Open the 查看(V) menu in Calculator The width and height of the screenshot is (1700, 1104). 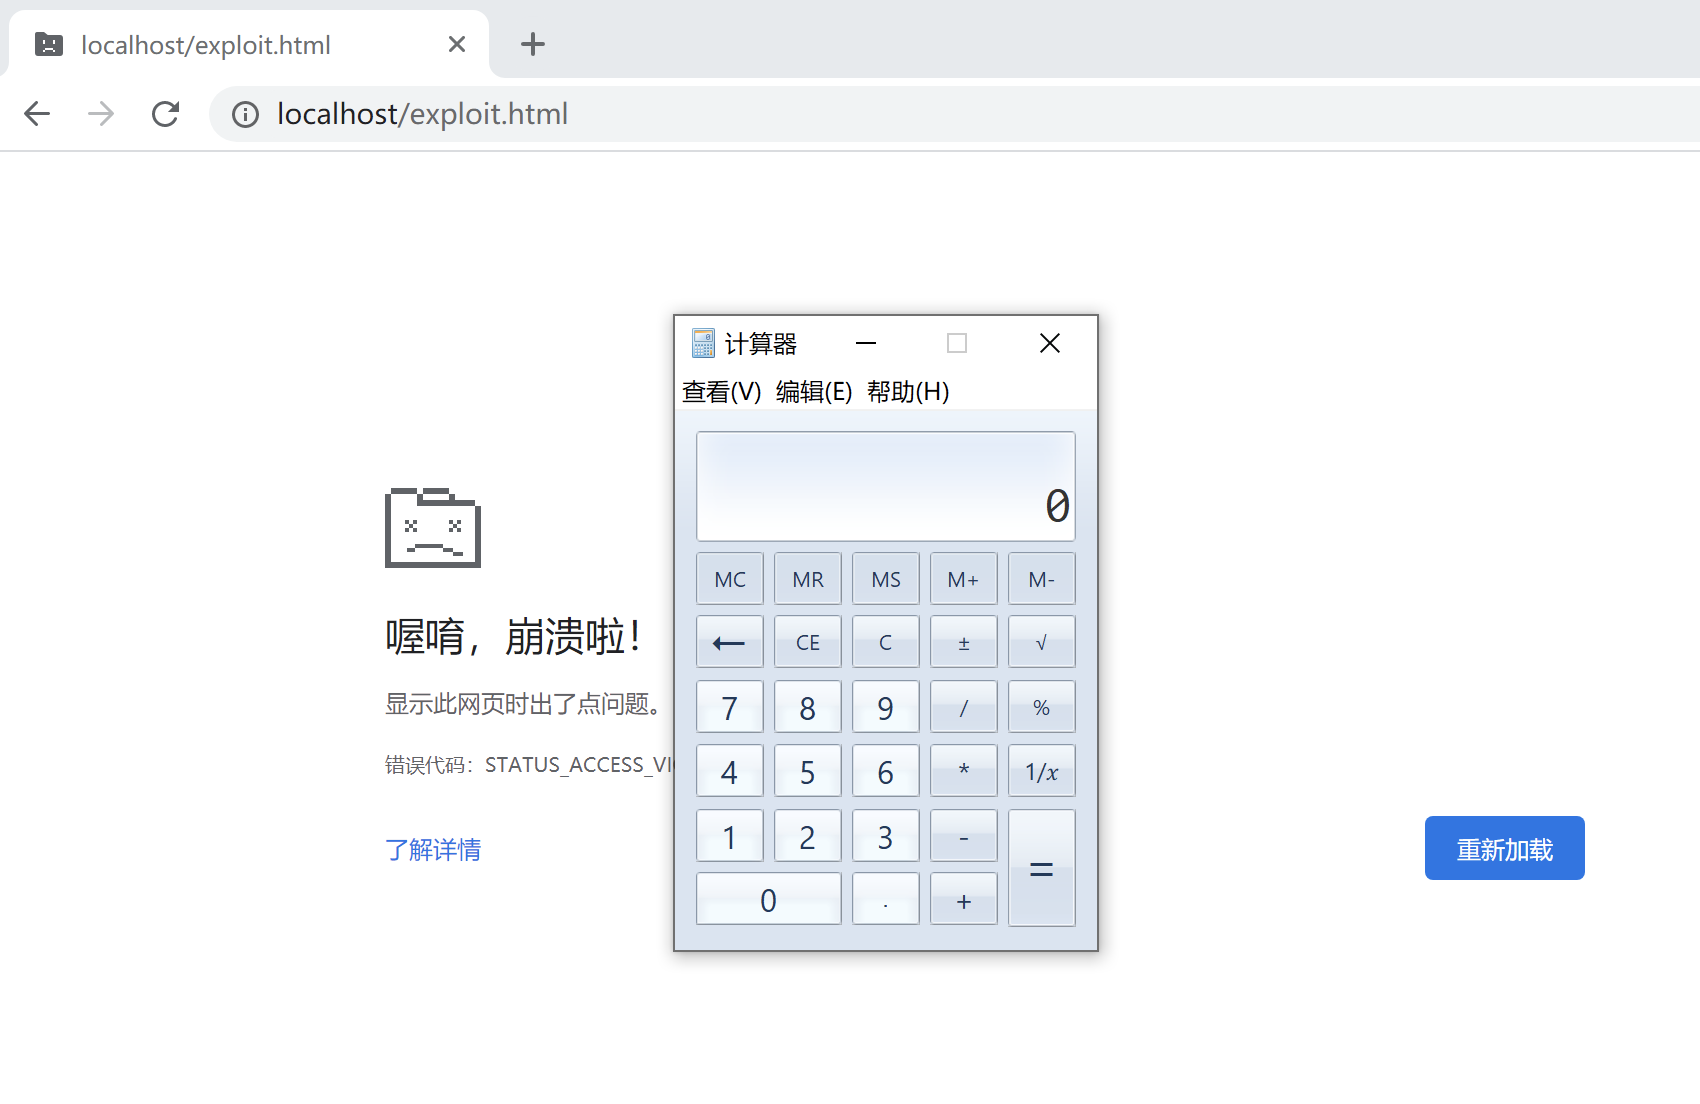coord(722,391)
